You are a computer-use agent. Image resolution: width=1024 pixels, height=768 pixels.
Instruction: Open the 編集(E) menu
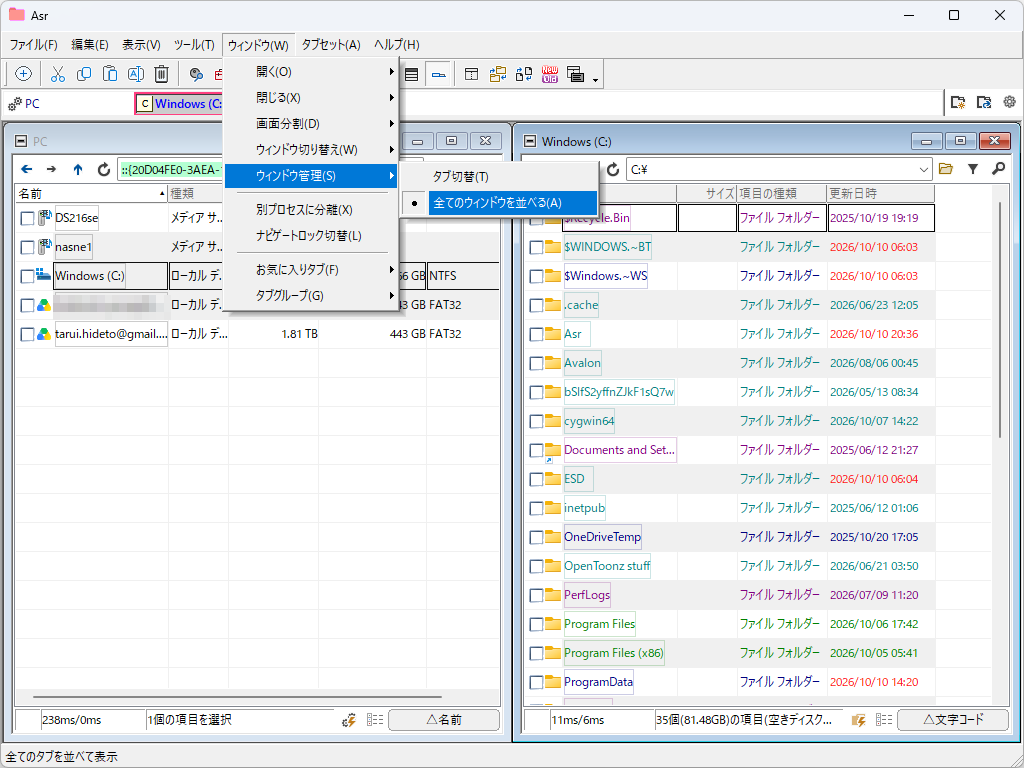tap(90, 45)
